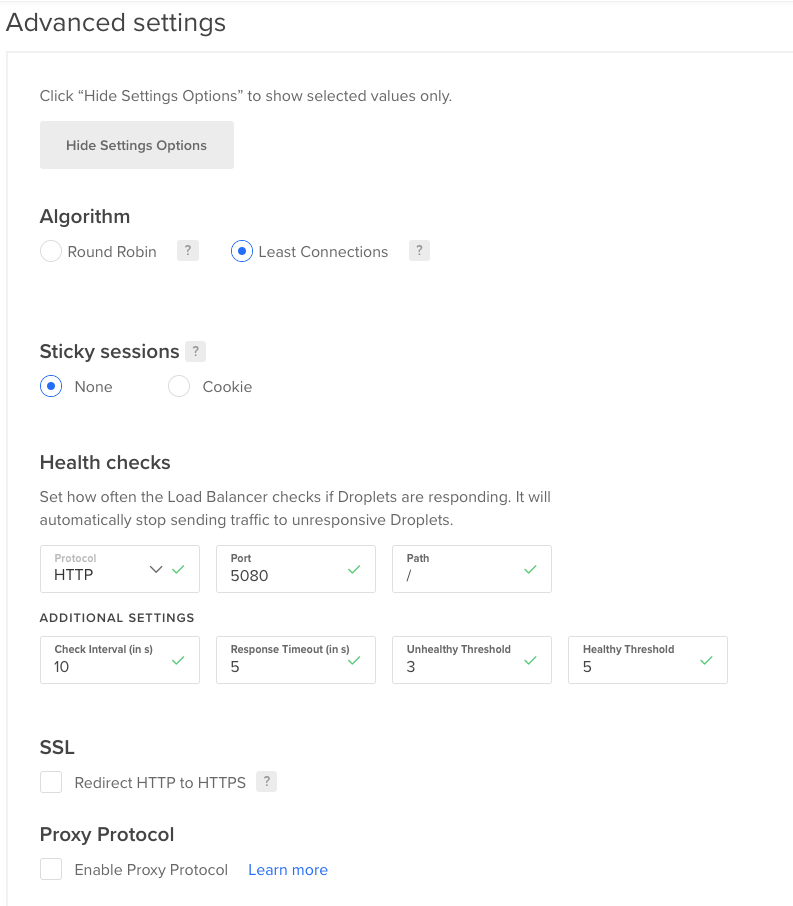
Task: Open the Least Connections help question mark
Action: click(419, 251)
